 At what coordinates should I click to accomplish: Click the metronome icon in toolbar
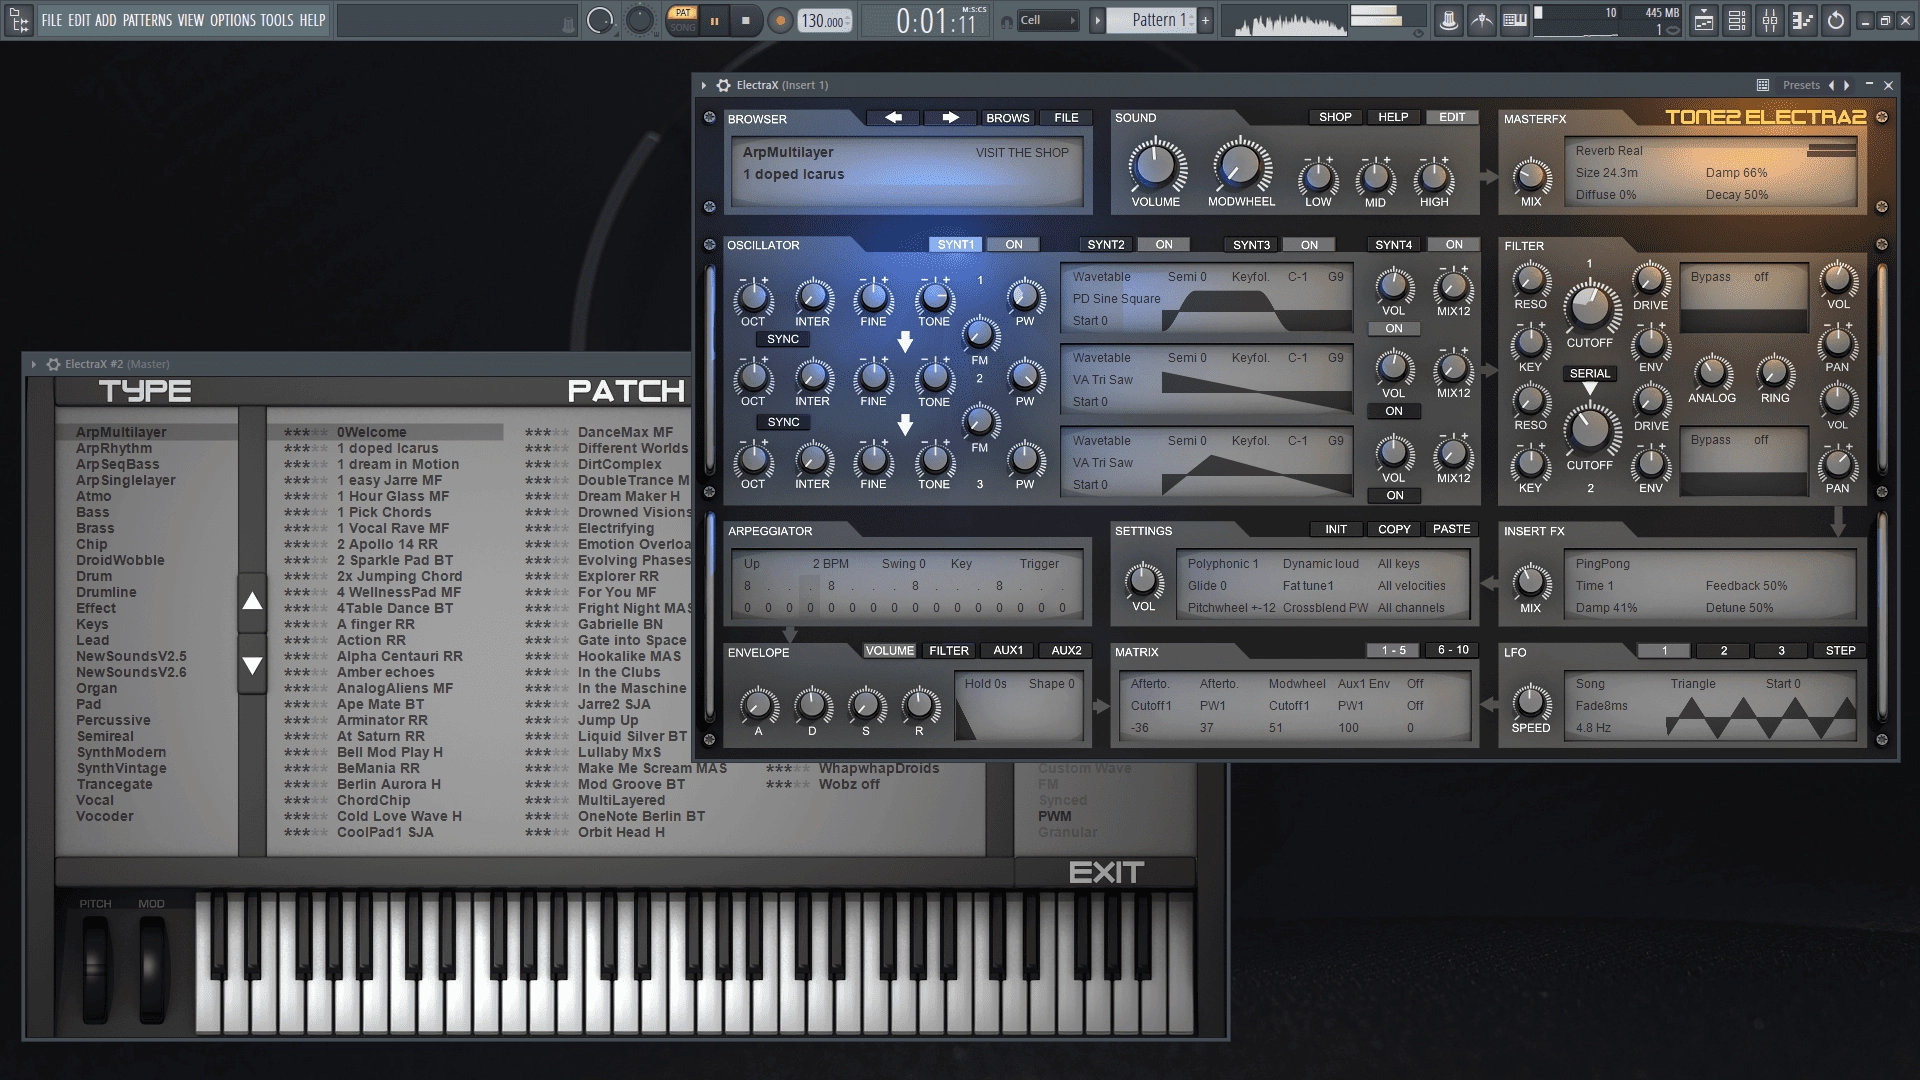pyautogui.click(x=1448, y=20)
